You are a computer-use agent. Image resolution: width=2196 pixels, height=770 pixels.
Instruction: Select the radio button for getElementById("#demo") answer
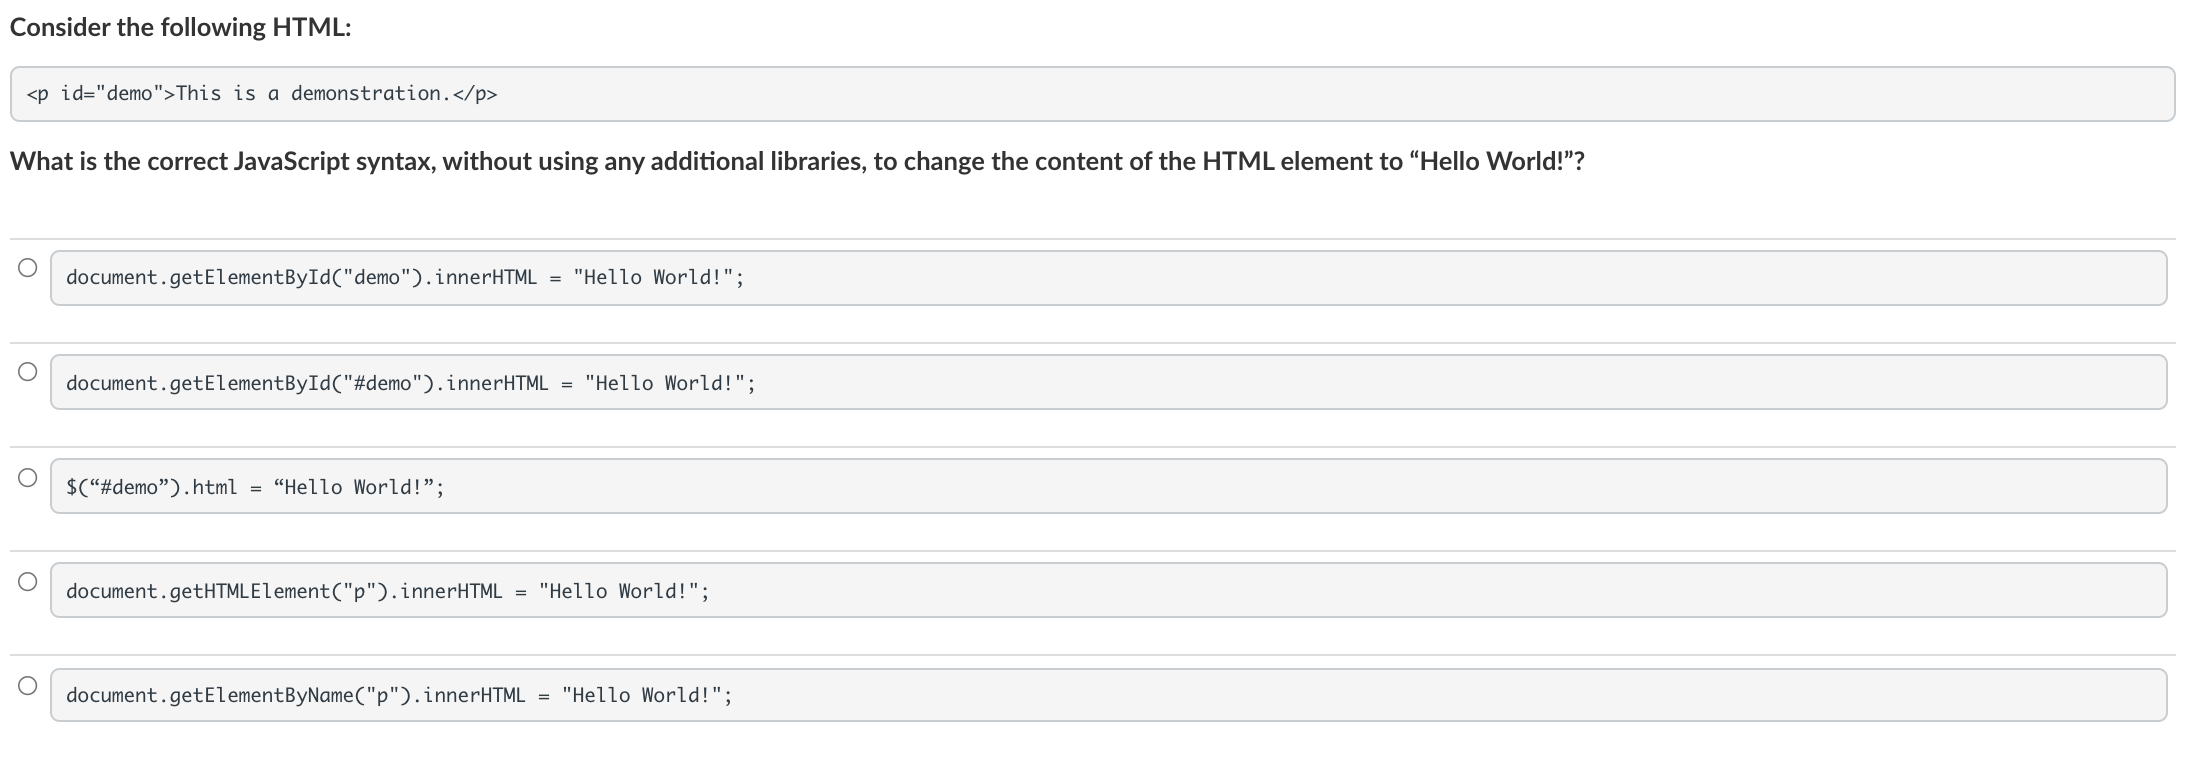coord(27,371)
